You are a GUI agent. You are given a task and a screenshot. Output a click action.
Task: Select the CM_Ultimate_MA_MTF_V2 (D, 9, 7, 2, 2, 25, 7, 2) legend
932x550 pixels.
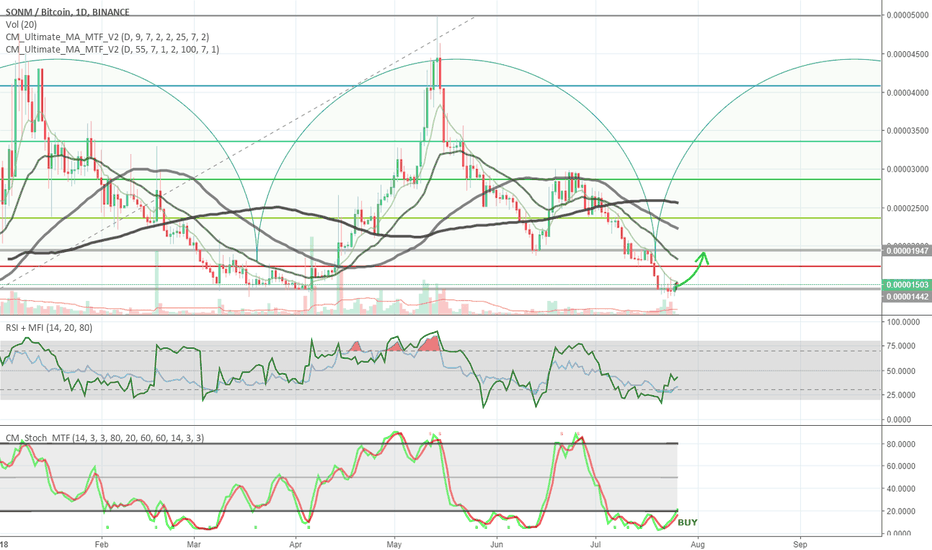point(107,37)
